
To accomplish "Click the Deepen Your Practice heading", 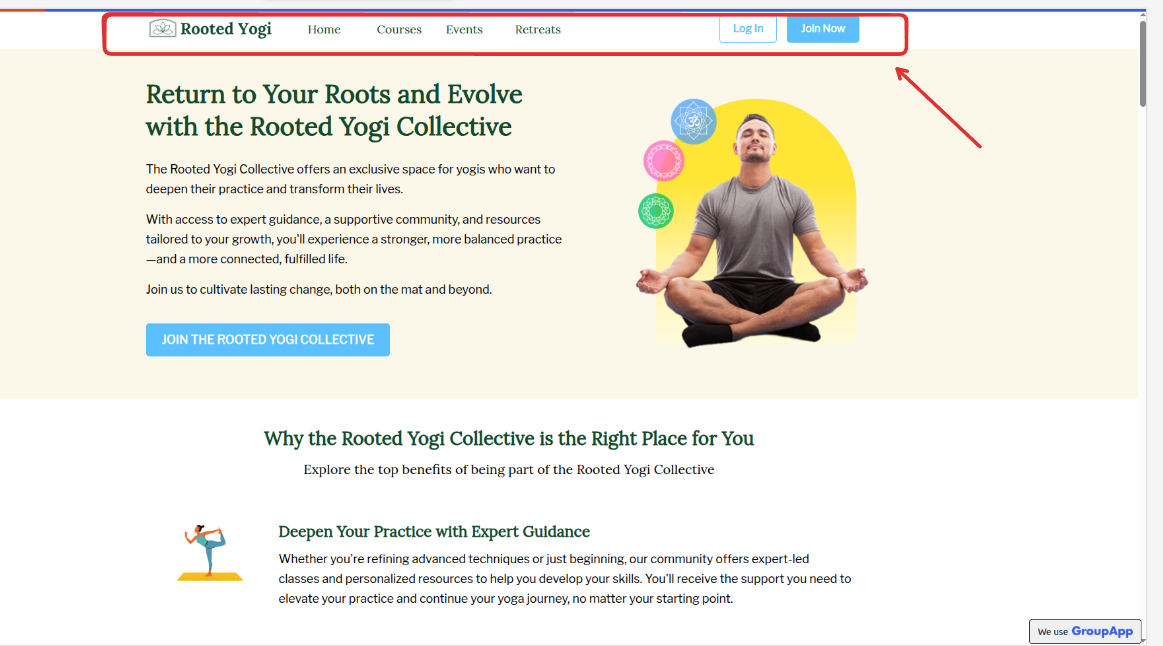I will pos(434,532).
